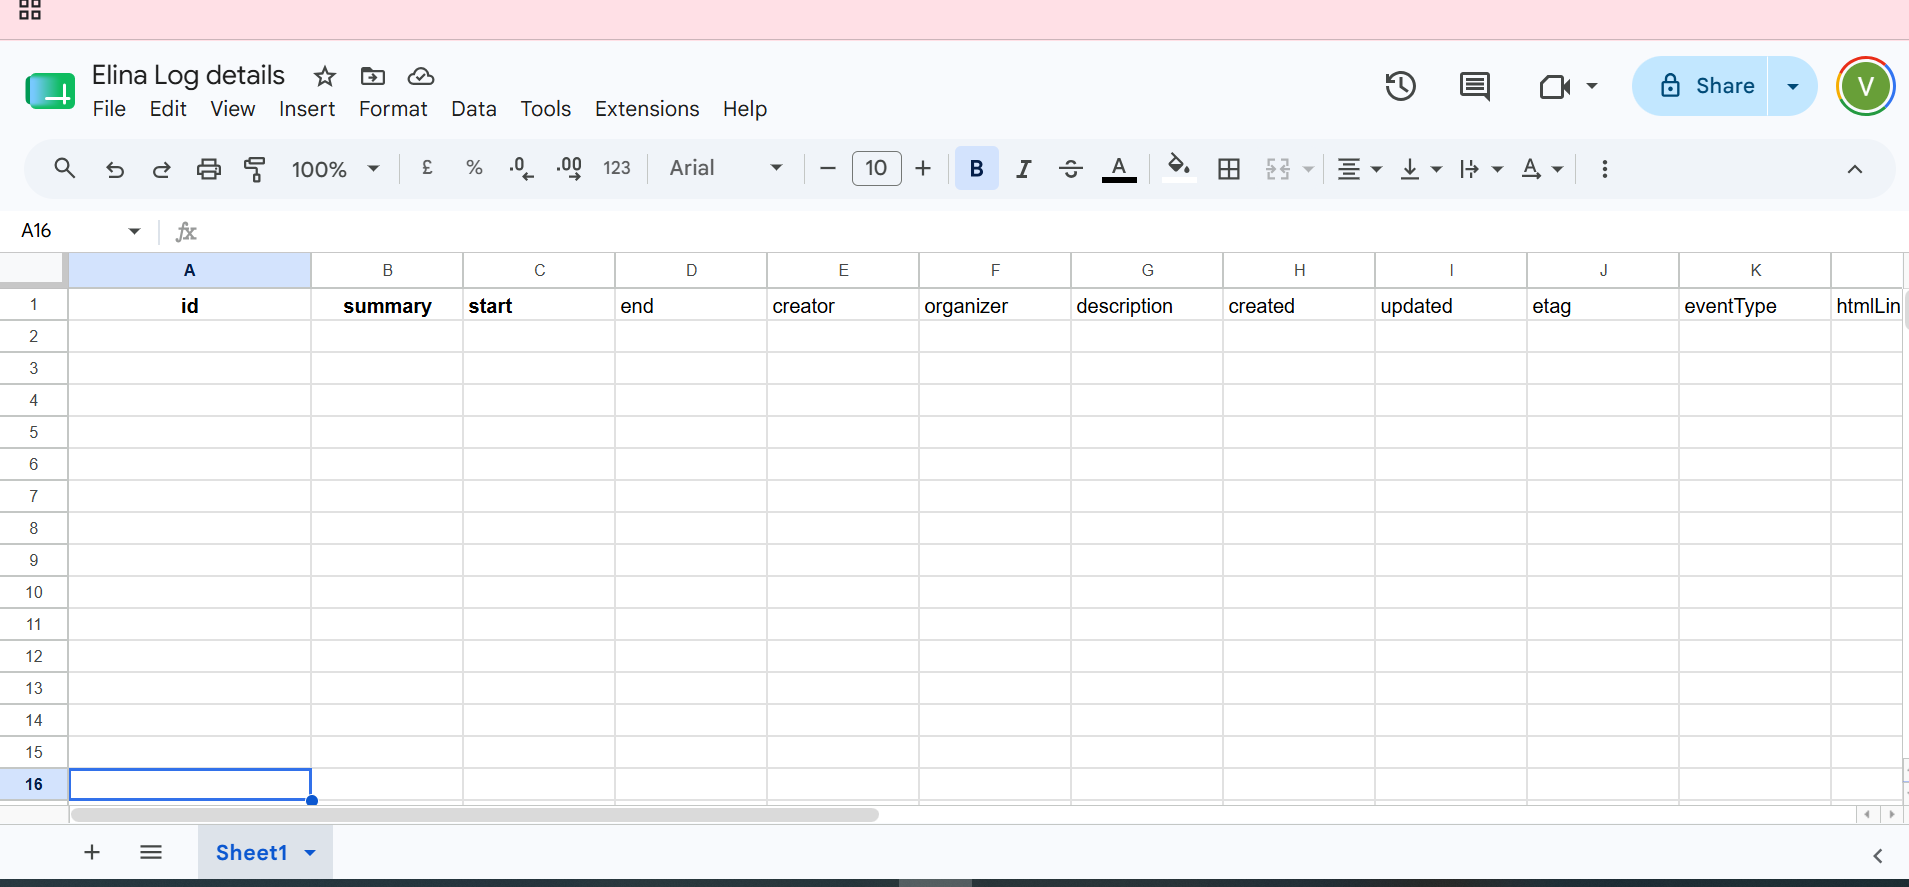Viewport: 1909px width, 887px height.
Task: Open the Format menu
Action: (393, 109)
